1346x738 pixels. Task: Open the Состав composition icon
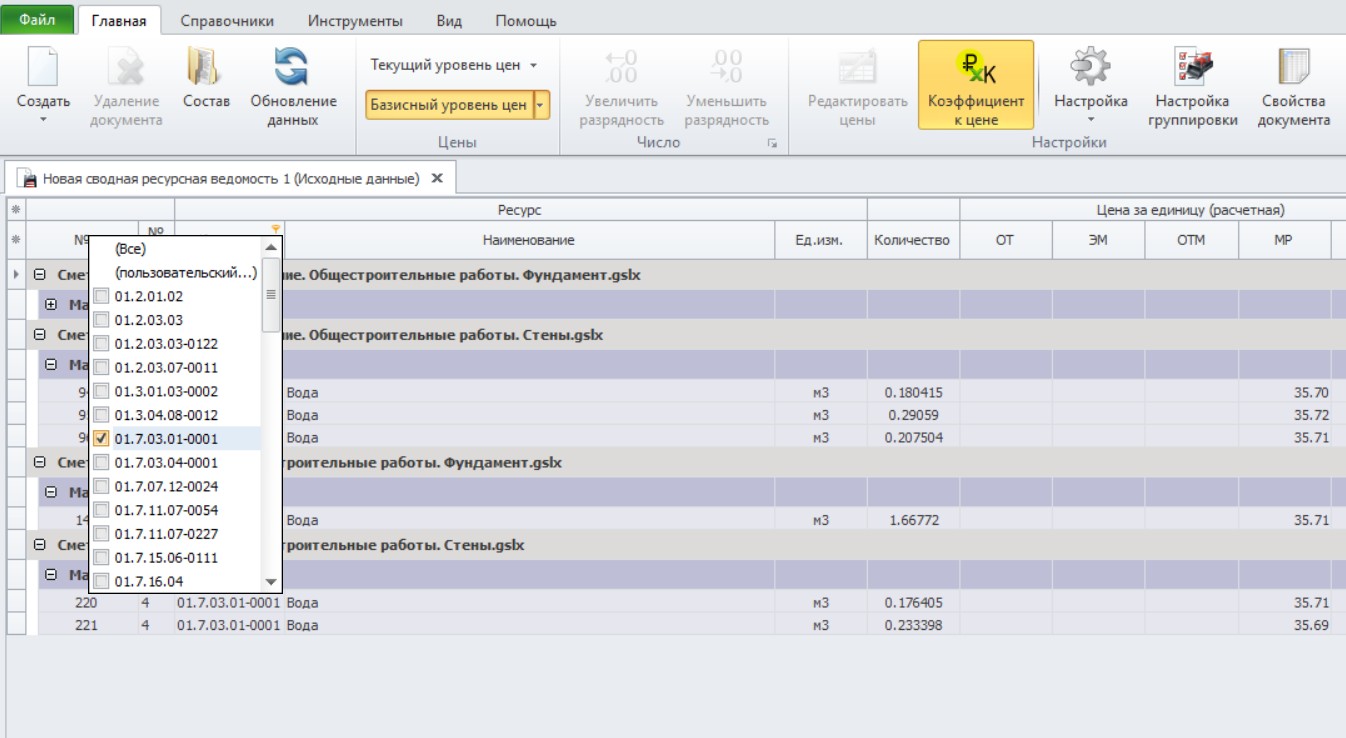tap(206, 68)
